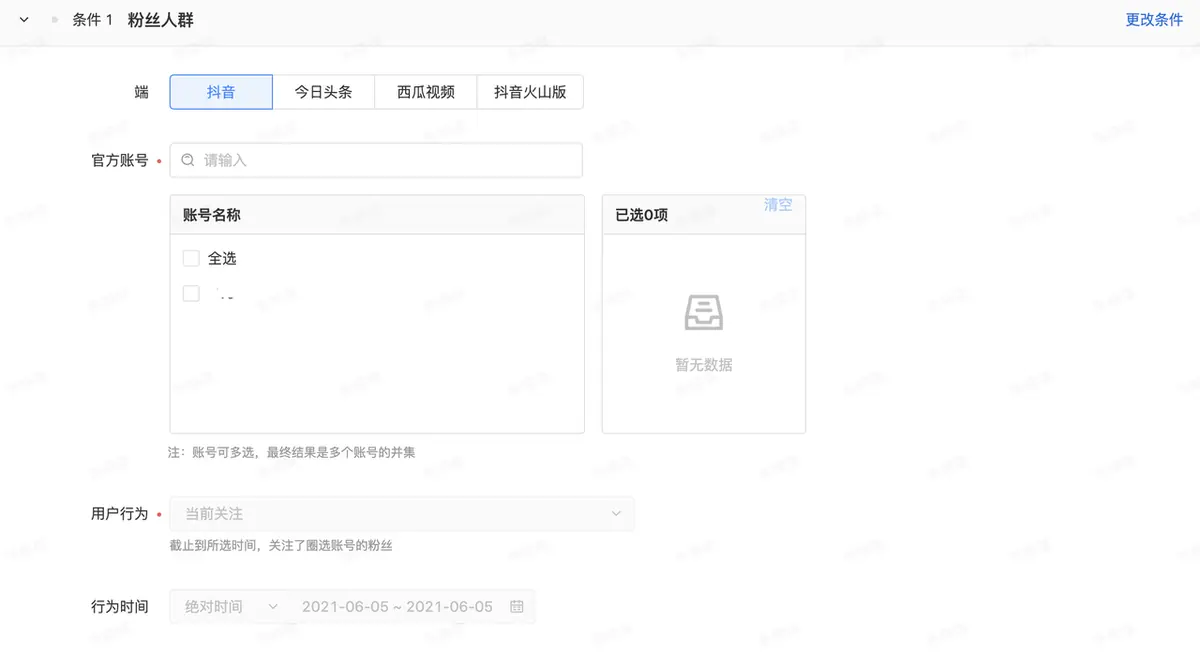Viewport: 1200px width, 652px height.
Task: Select the 抖音 tab
Action: (221, 92)
